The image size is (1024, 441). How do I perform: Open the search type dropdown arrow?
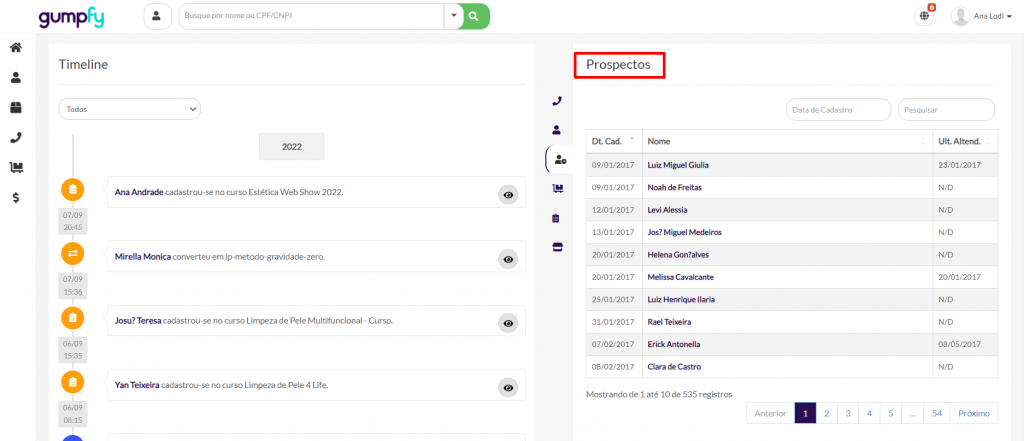453,16
